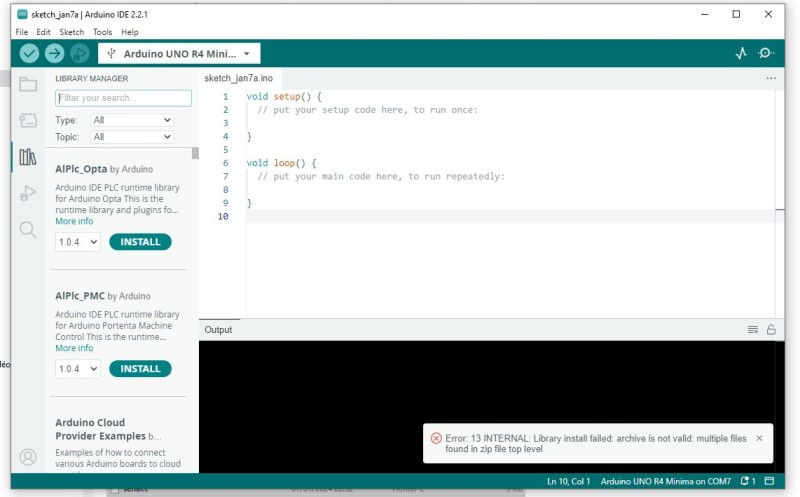The width and height of the screenshot is (800, 497).
Task: Click the Output panel title
Action: (218, 330)
